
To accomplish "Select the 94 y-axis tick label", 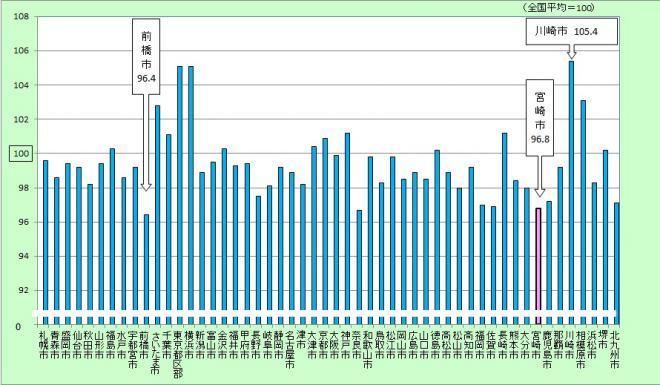I will pos(23,256).
